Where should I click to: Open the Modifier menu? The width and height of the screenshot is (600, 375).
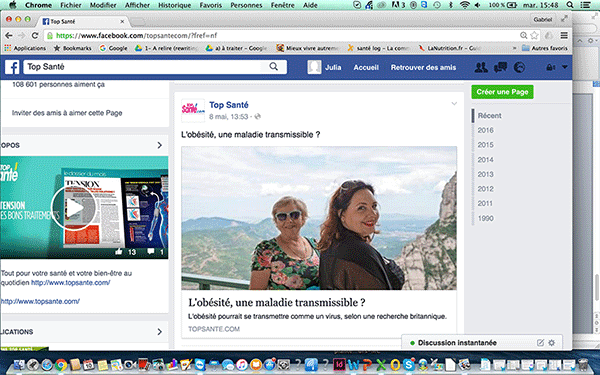coord(103,5)
